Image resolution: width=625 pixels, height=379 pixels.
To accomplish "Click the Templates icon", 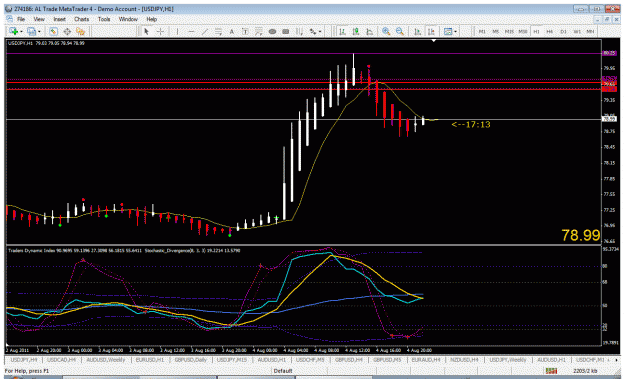I will click(x=448, y=31).
